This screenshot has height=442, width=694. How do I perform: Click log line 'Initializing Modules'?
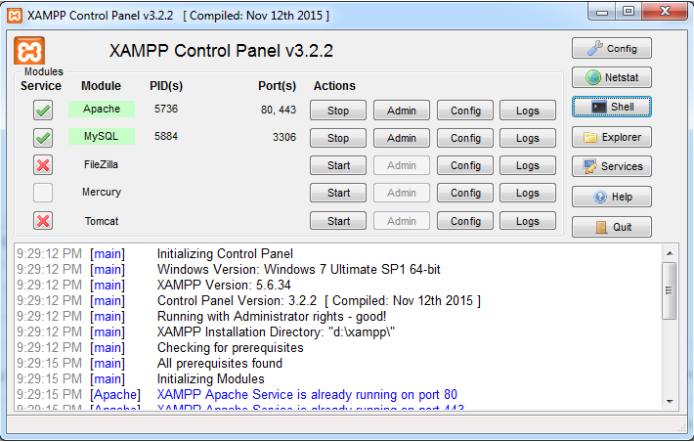click(x=211, y=379)
